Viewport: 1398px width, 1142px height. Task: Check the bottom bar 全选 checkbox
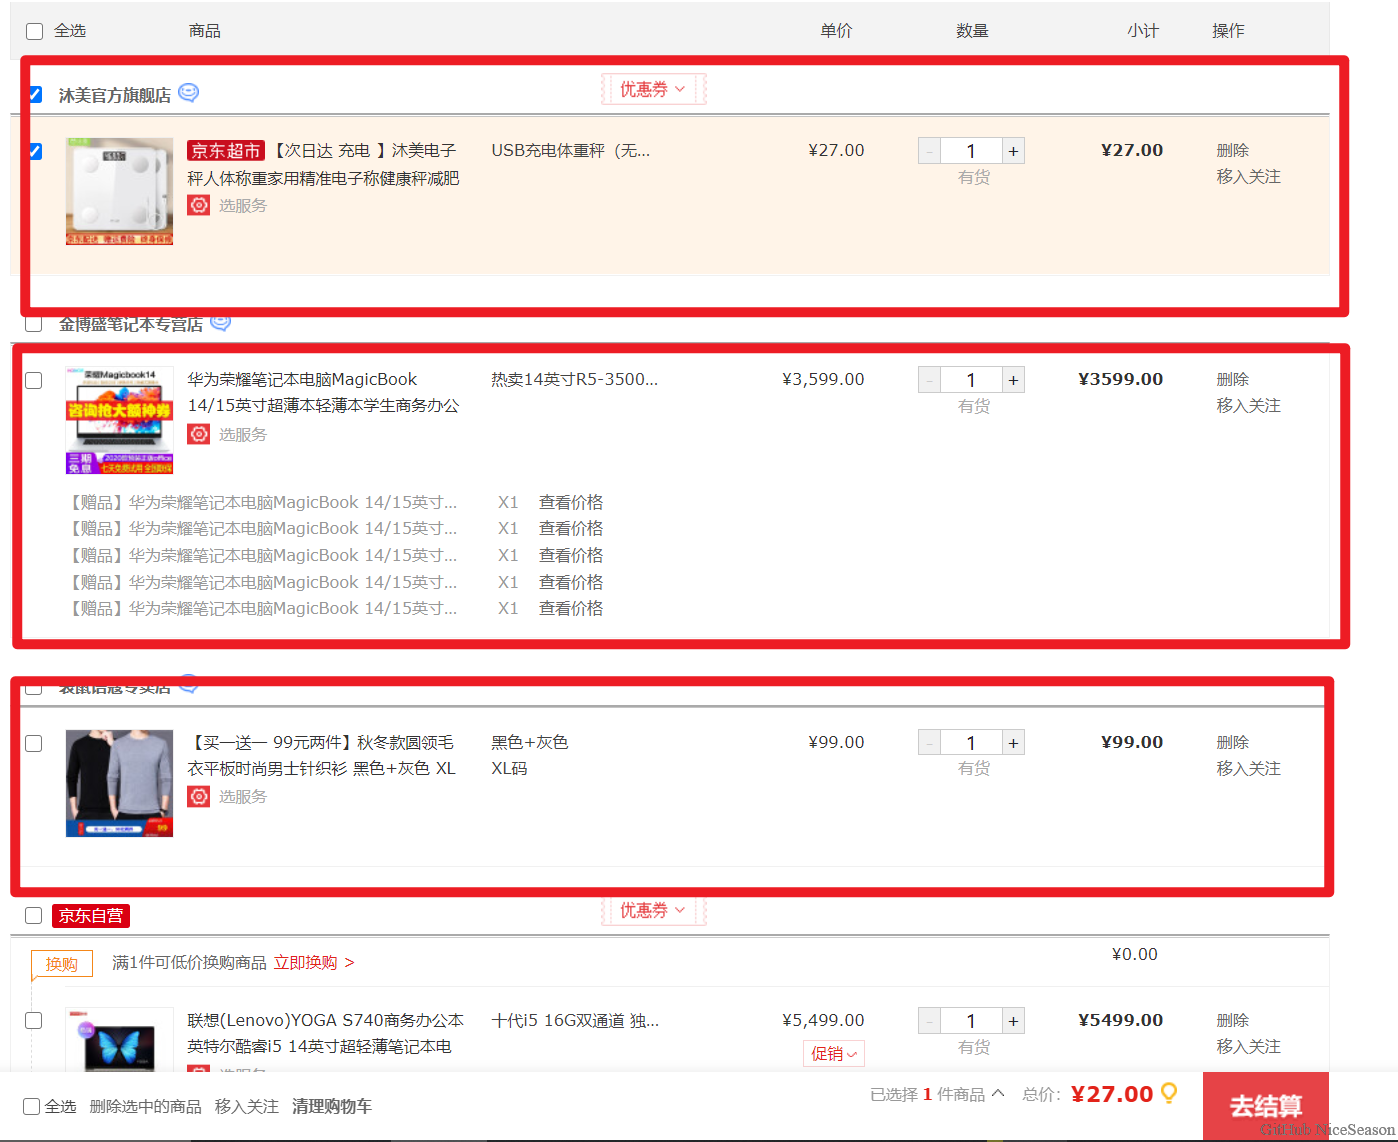(x=32, y=1106)
